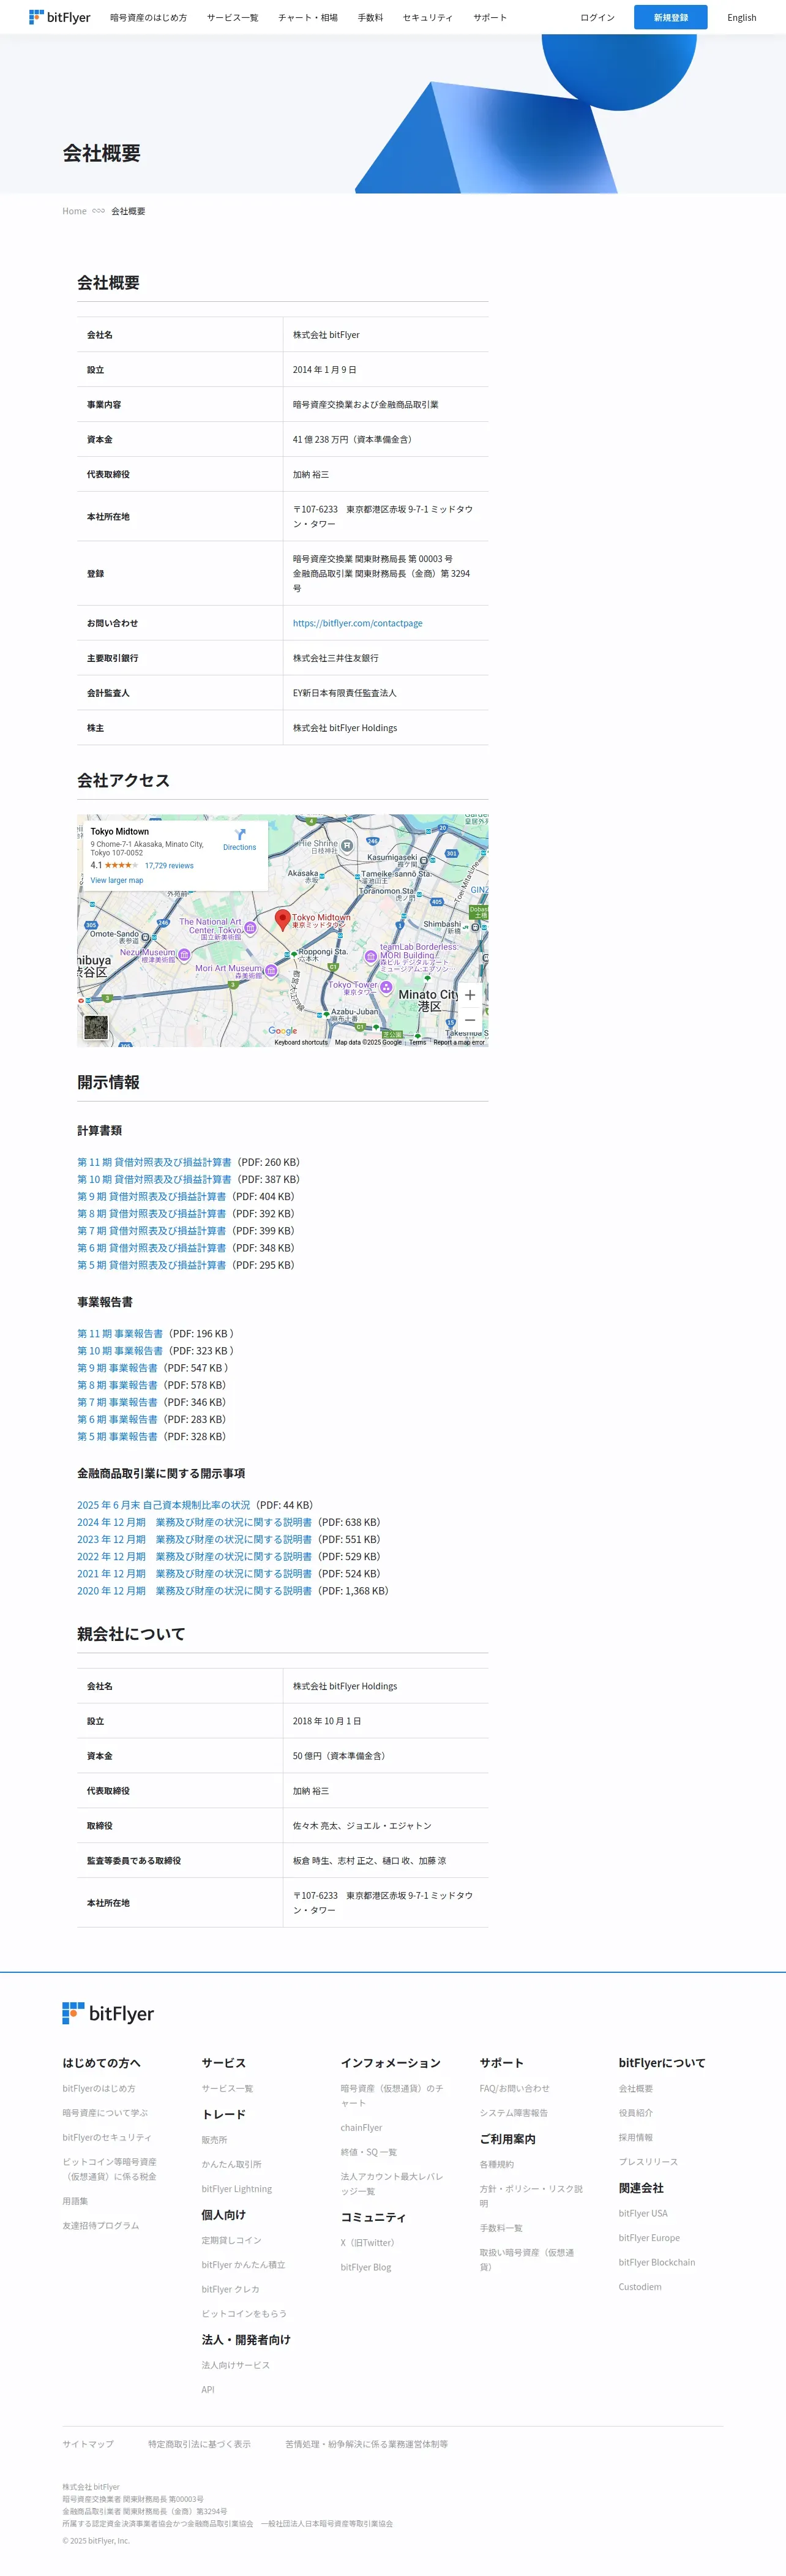Image resolution: width=786 pixels, height=2576 pixels.
Task: Click footer link bitFlyer USA
Action: (643, 2213)
